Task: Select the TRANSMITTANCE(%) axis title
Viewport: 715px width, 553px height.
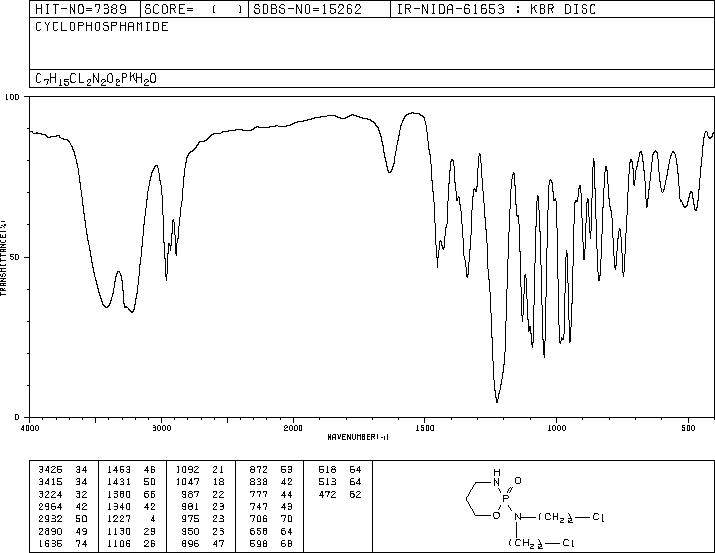Action: tap(3, 257)
